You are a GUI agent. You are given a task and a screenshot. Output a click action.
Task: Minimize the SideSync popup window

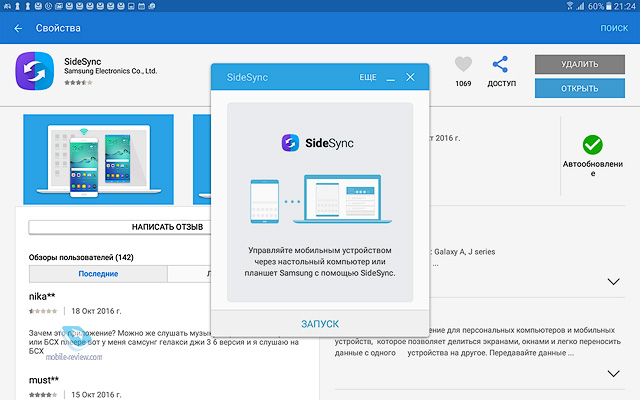pyautogui.click(x=391, y=77)
